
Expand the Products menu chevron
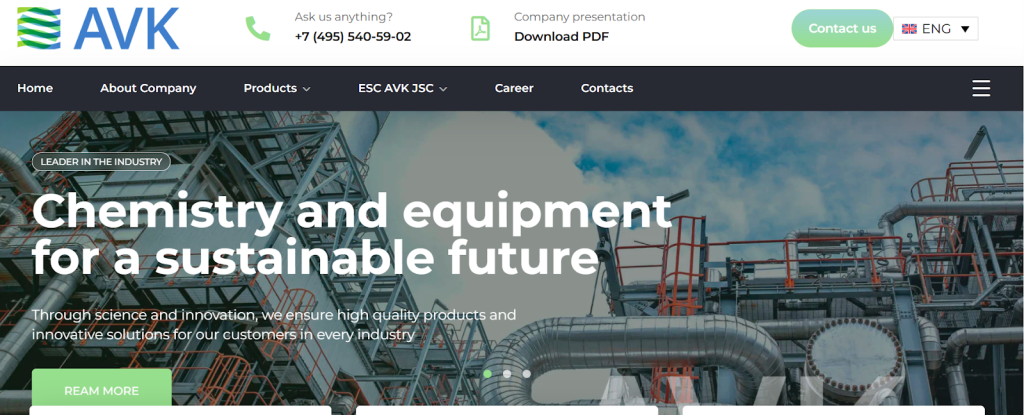click(306, 89)
